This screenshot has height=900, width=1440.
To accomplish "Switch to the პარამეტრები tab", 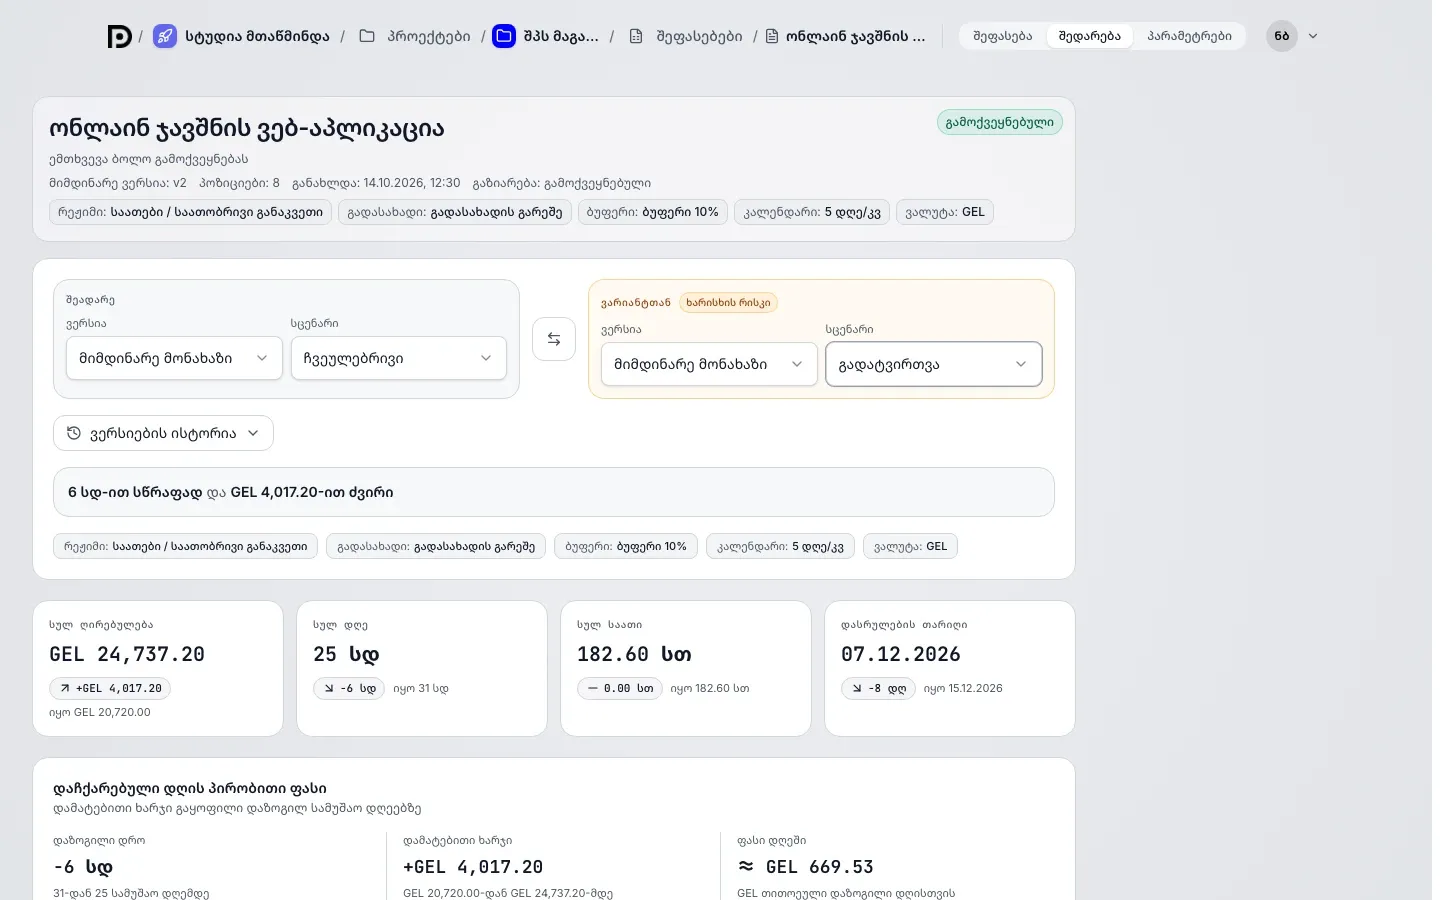I will (1190, 36).
